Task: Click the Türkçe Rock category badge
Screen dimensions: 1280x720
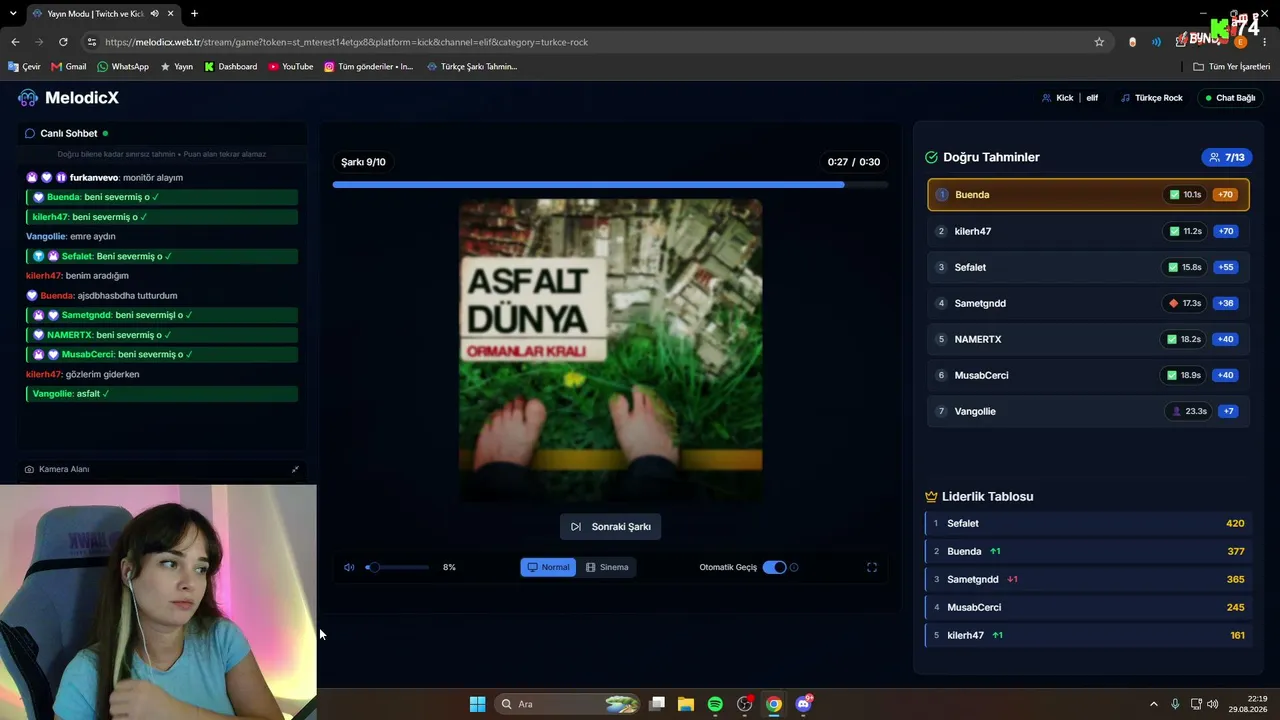Action: coord(1152,98)
